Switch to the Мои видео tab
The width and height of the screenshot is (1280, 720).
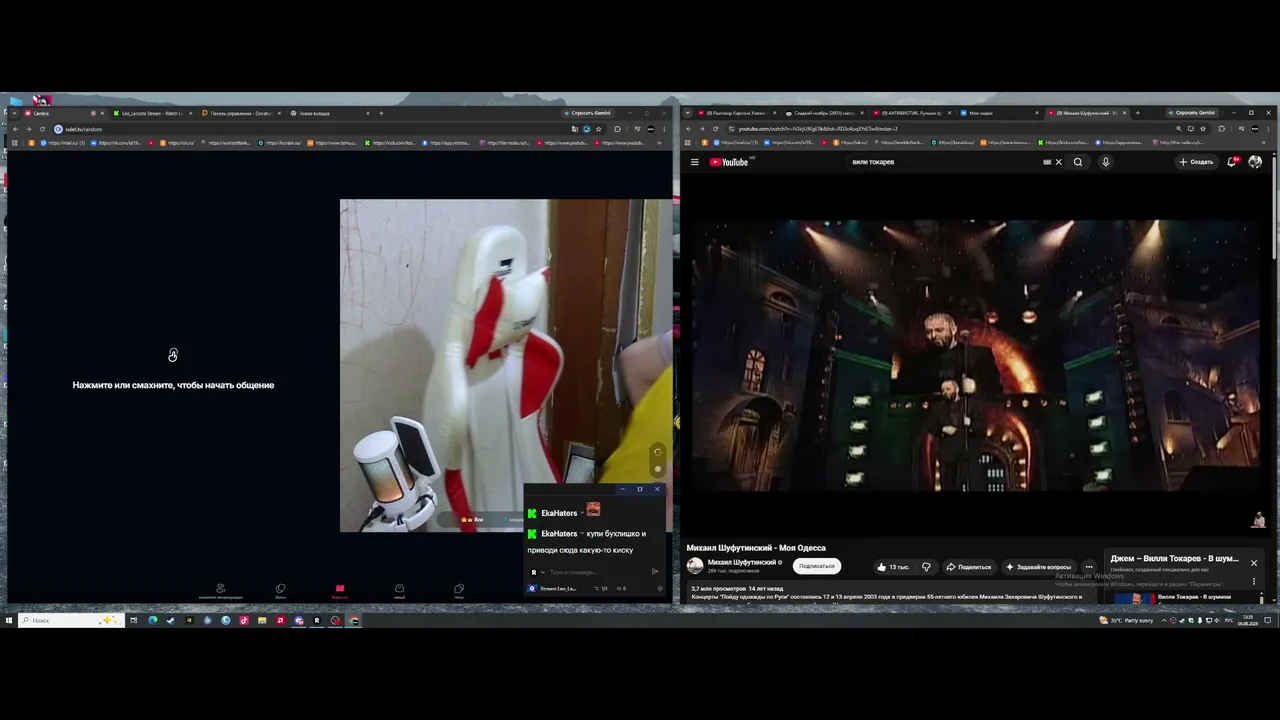coord(1000,113)
